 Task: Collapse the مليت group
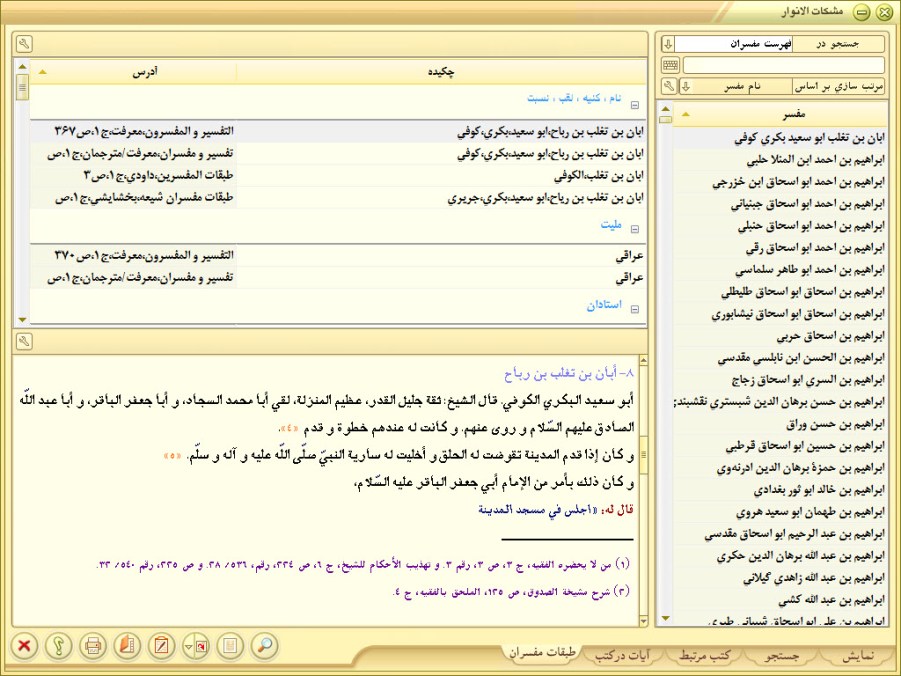(635, 229)
